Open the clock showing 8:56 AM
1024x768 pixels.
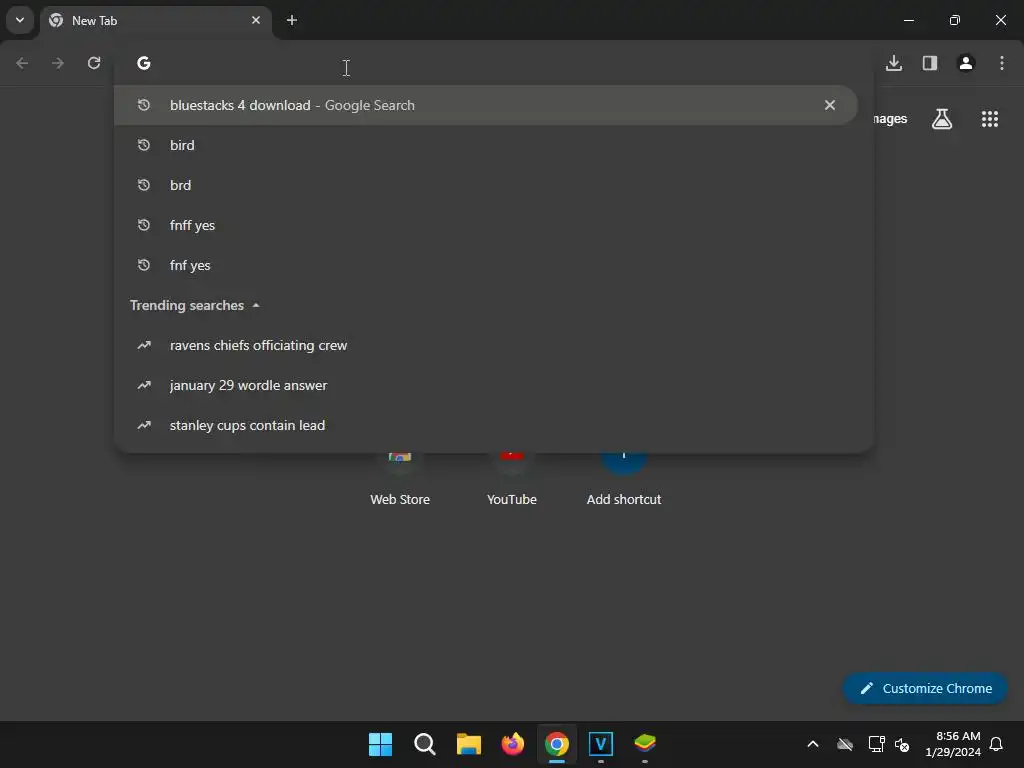[x=953, y=744]
